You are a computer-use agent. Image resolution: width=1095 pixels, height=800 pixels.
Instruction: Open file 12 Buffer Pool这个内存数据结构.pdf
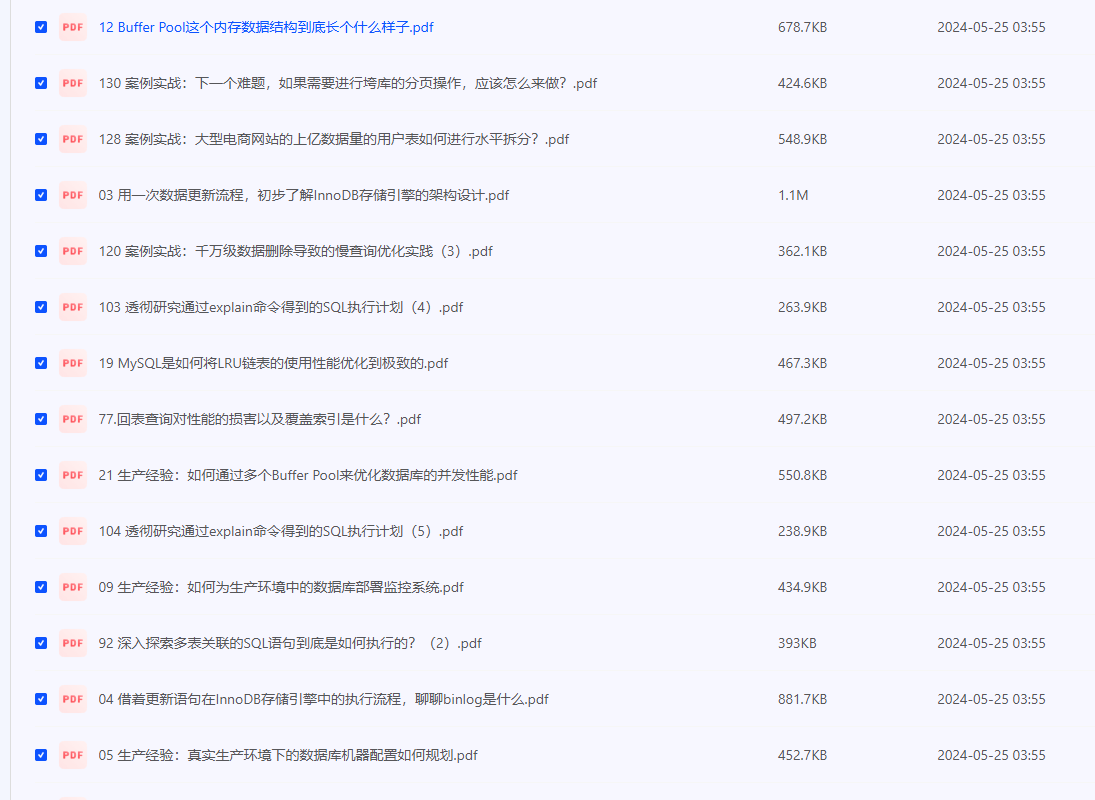[x=266, y=28]
